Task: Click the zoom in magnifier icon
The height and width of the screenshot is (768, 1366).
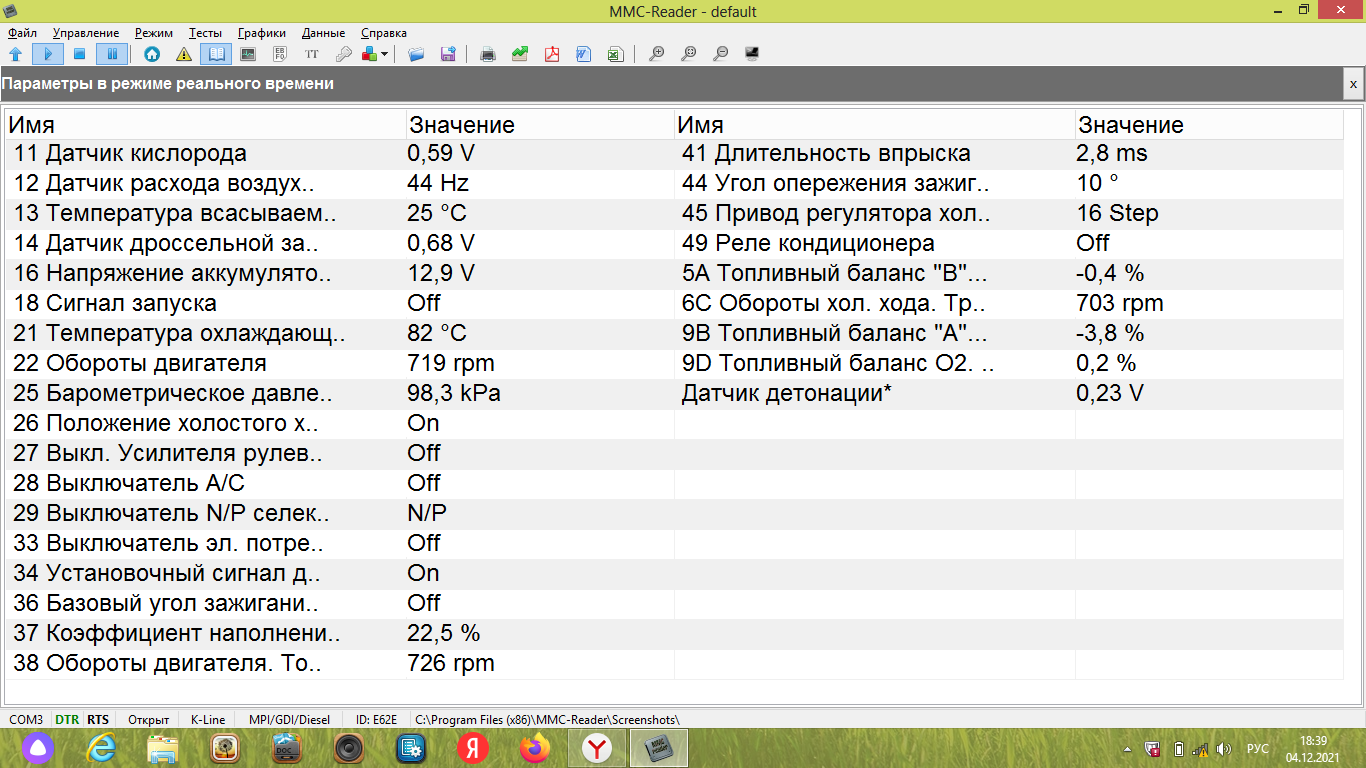Action: [656, 54]
